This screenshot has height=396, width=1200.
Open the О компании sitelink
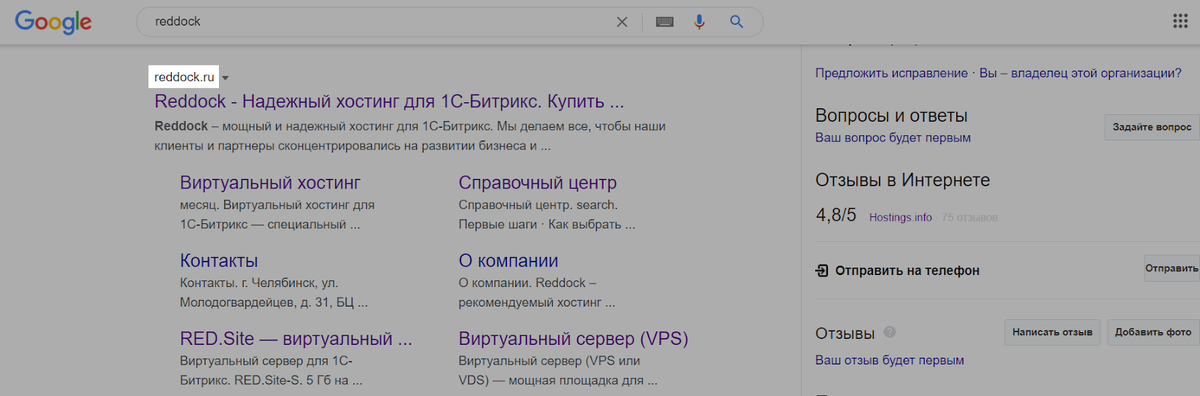click(x=508, y=260)
